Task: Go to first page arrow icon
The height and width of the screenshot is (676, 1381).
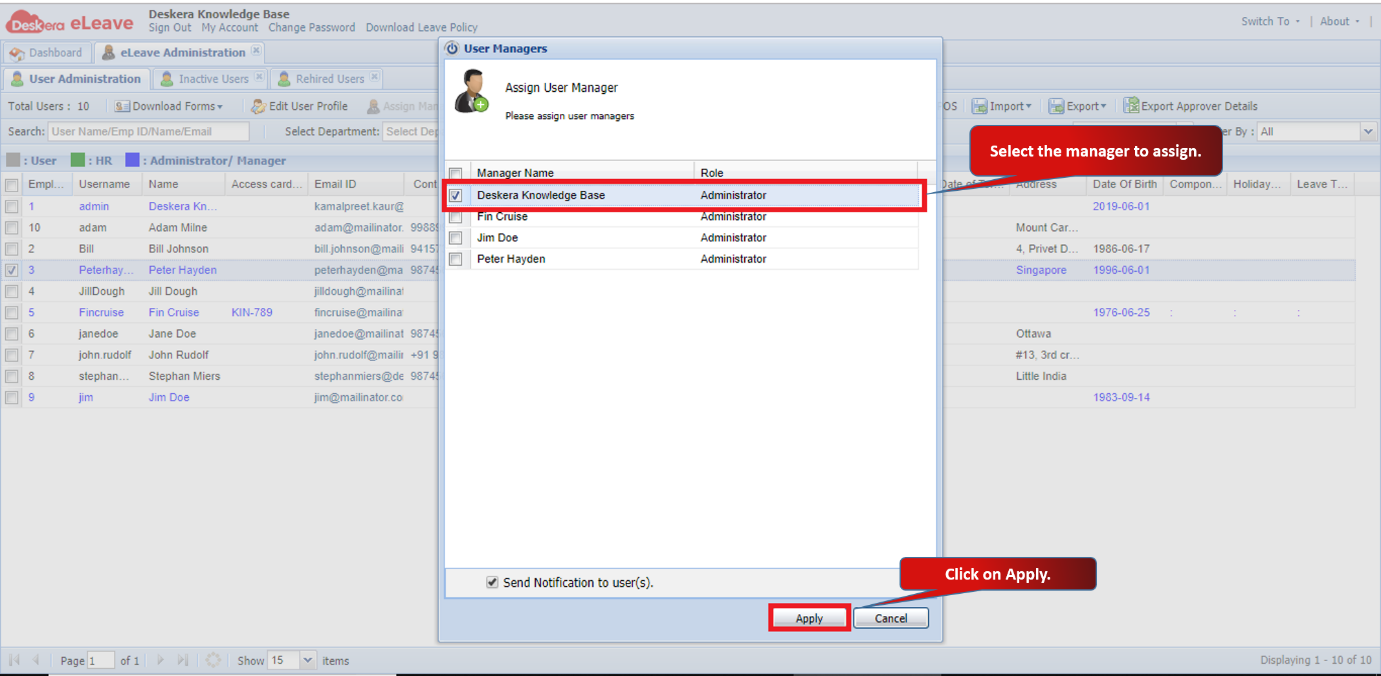Action: pyautogui.click(x=14, y=660)
